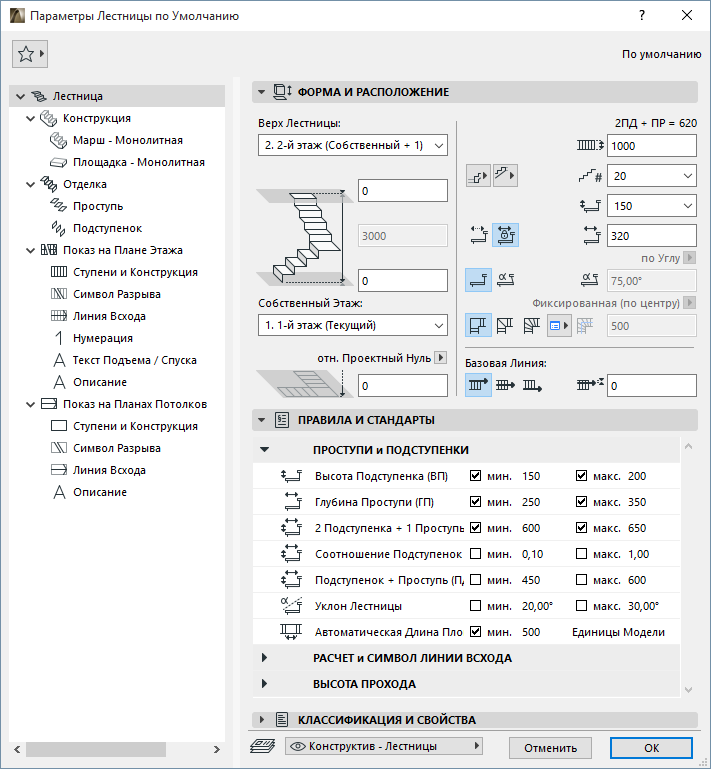Expand the ВЫСОТА ПРОХОДА section

(264, 684)
